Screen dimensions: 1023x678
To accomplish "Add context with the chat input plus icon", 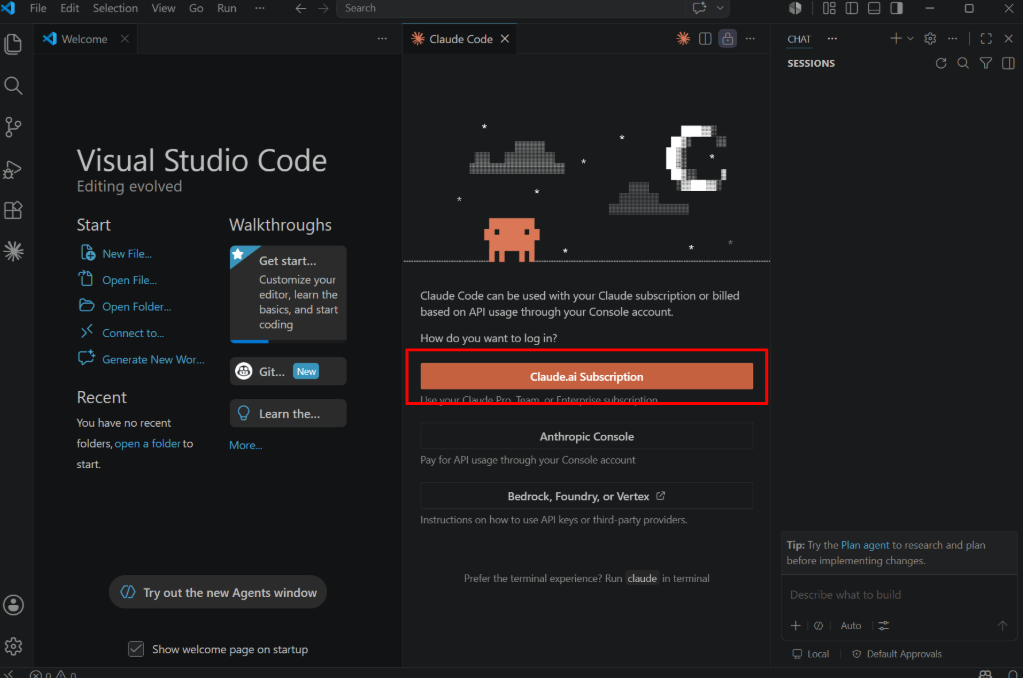I will (795, 625).
